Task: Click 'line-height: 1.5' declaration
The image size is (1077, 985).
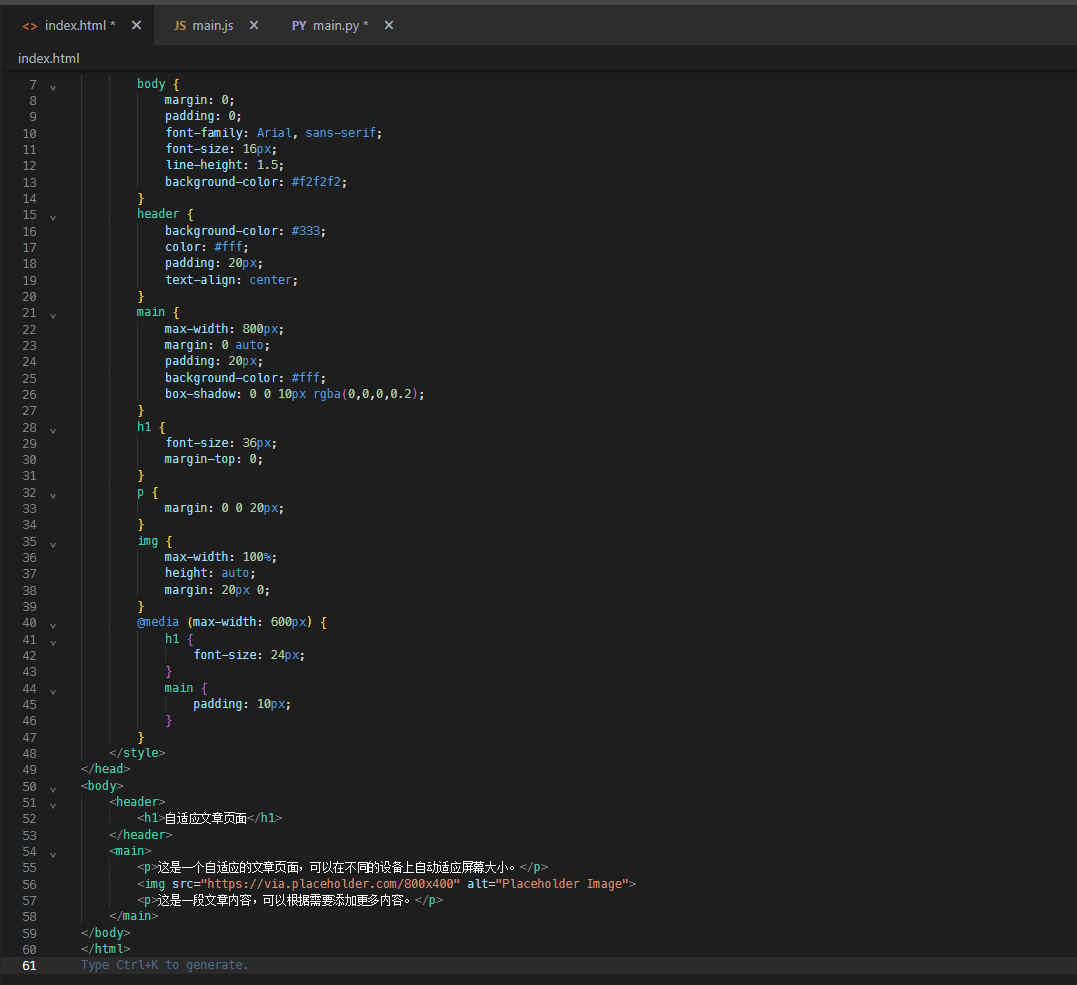Action: 225,165
